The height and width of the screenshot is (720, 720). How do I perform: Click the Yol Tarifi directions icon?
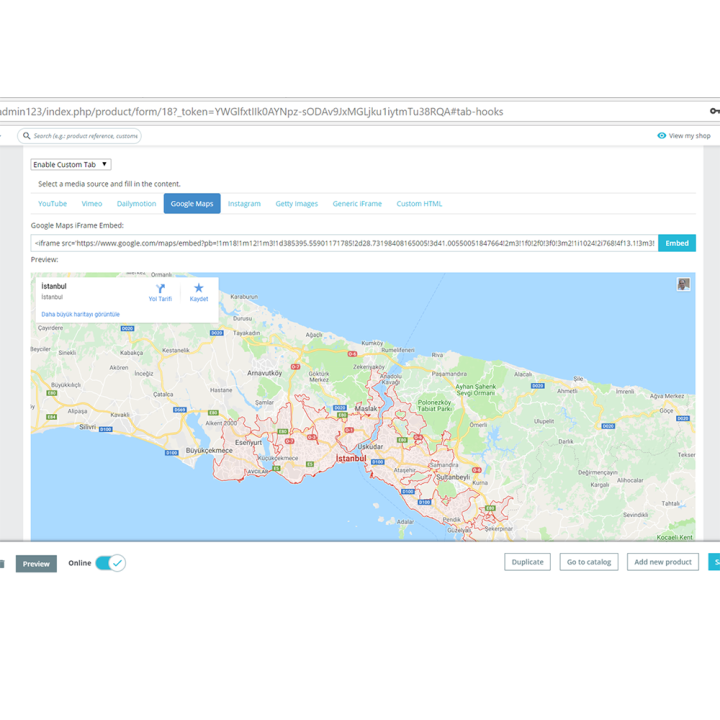160,288
